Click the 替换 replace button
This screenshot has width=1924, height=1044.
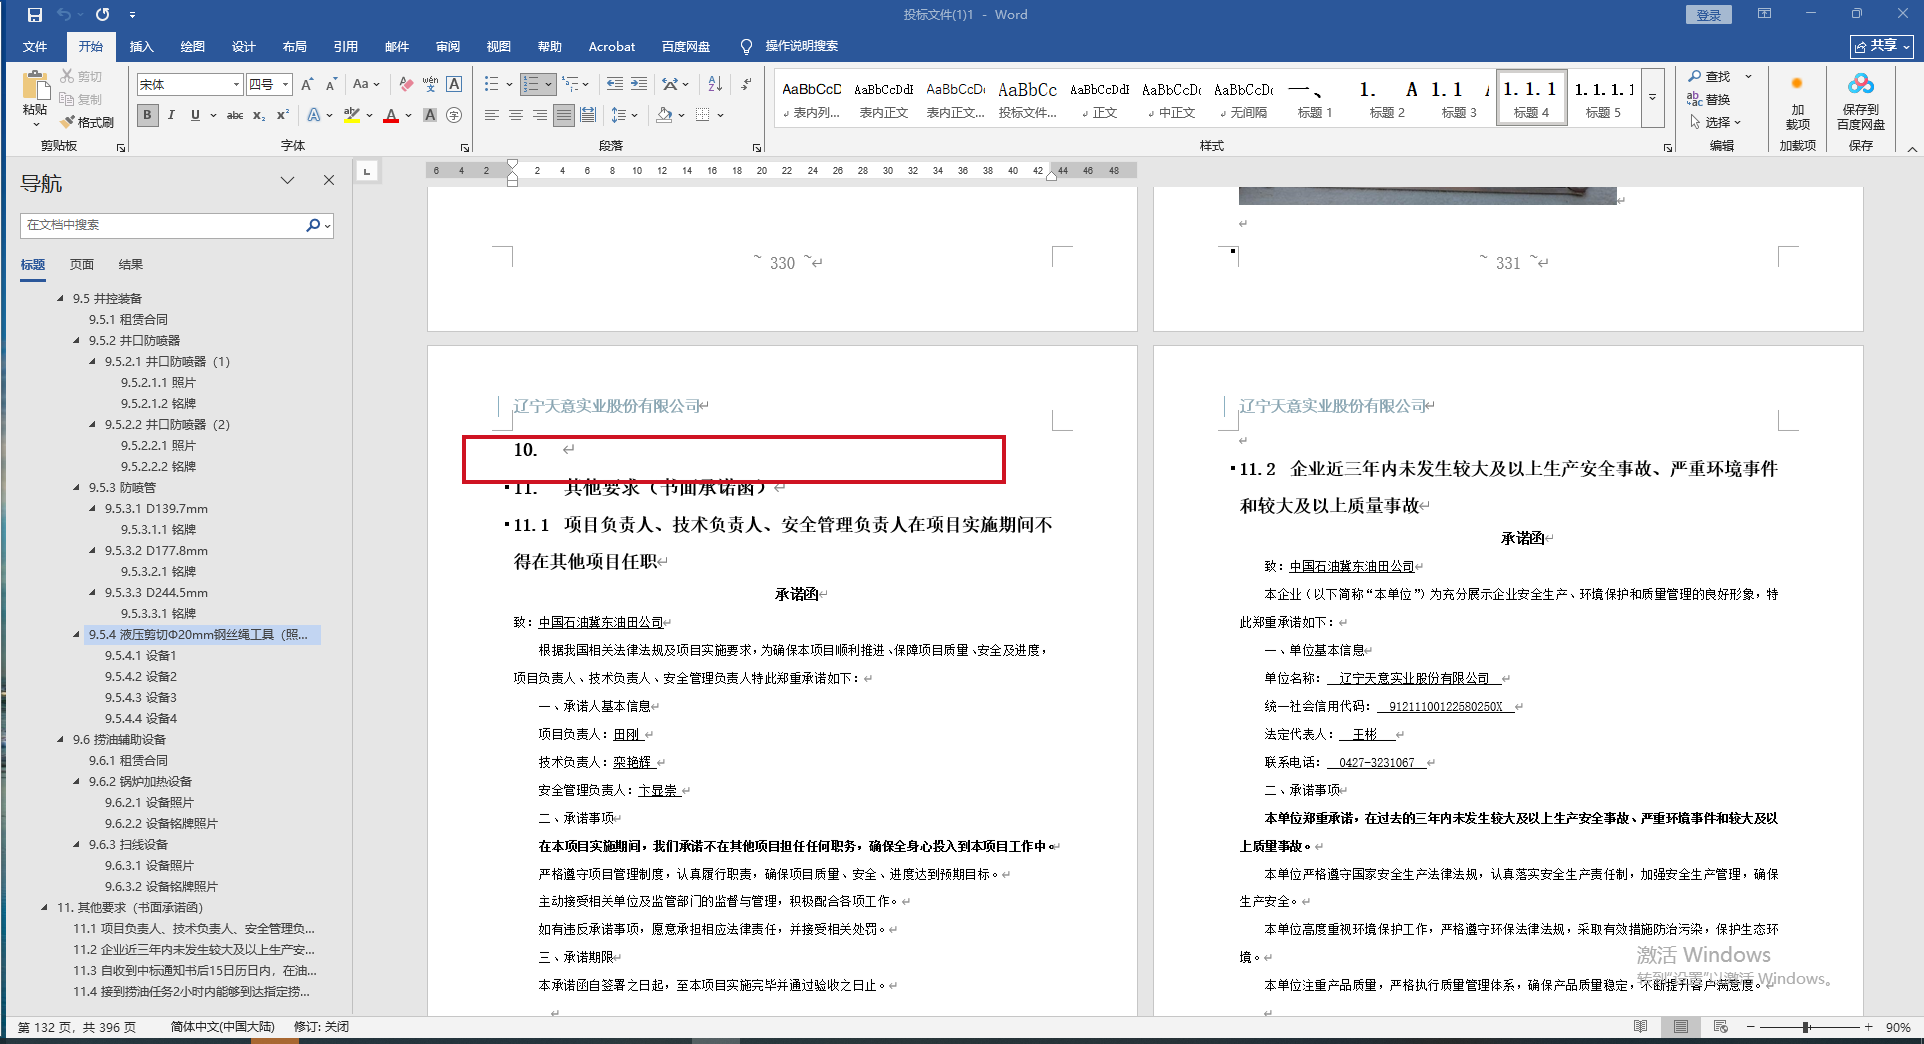[x=1709, y=99]
